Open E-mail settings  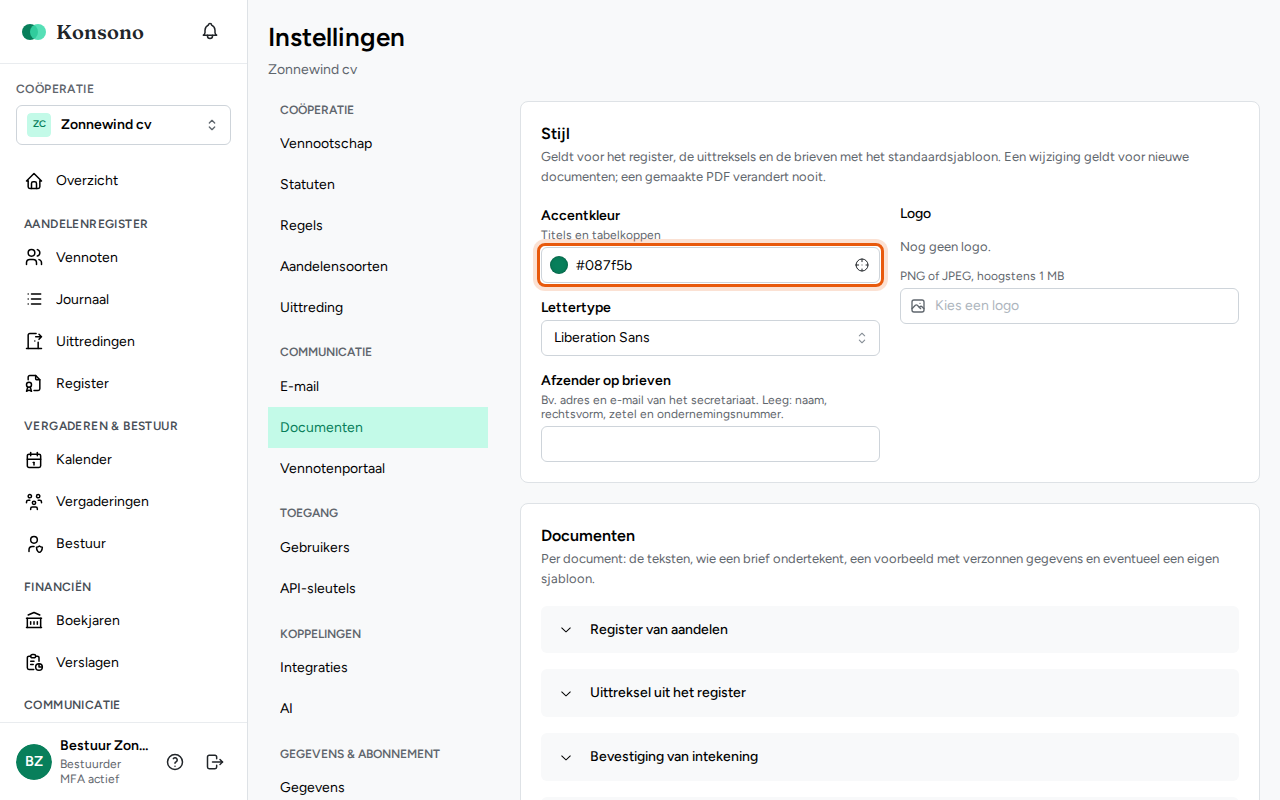pyautogui.click(x=378, y=387)
